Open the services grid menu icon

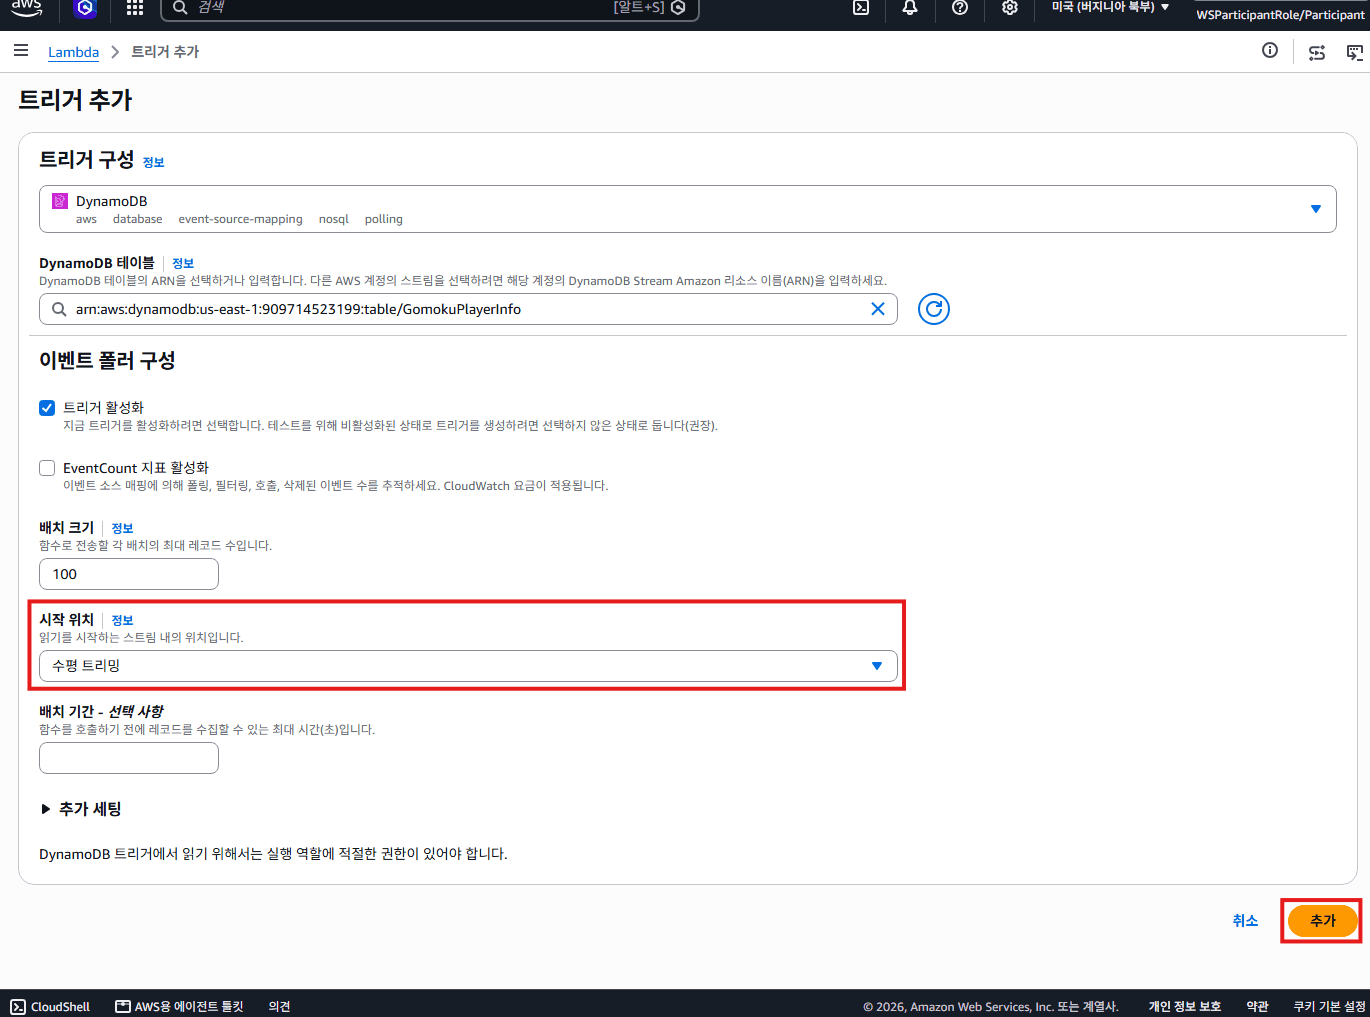point(135,8)
